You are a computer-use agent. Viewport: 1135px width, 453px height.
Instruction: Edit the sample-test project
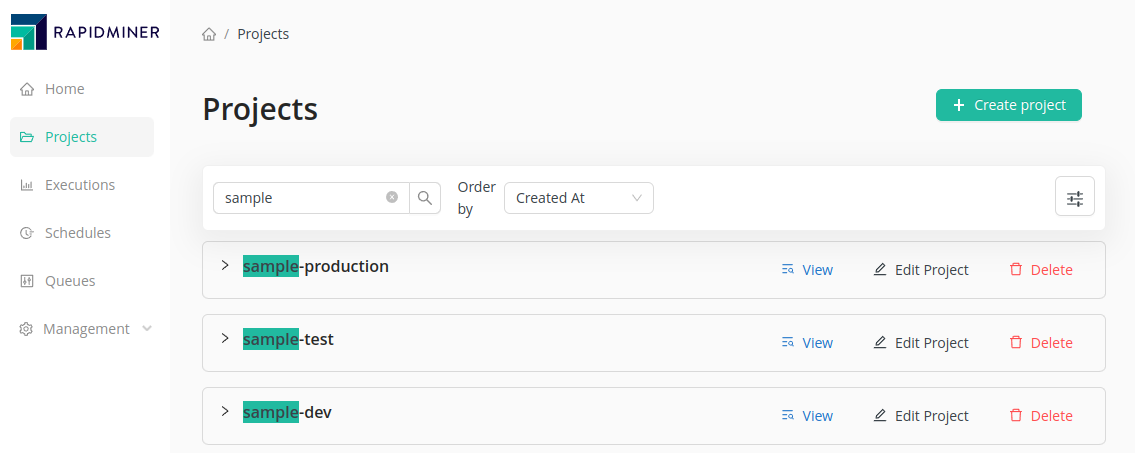click(921, 343)
